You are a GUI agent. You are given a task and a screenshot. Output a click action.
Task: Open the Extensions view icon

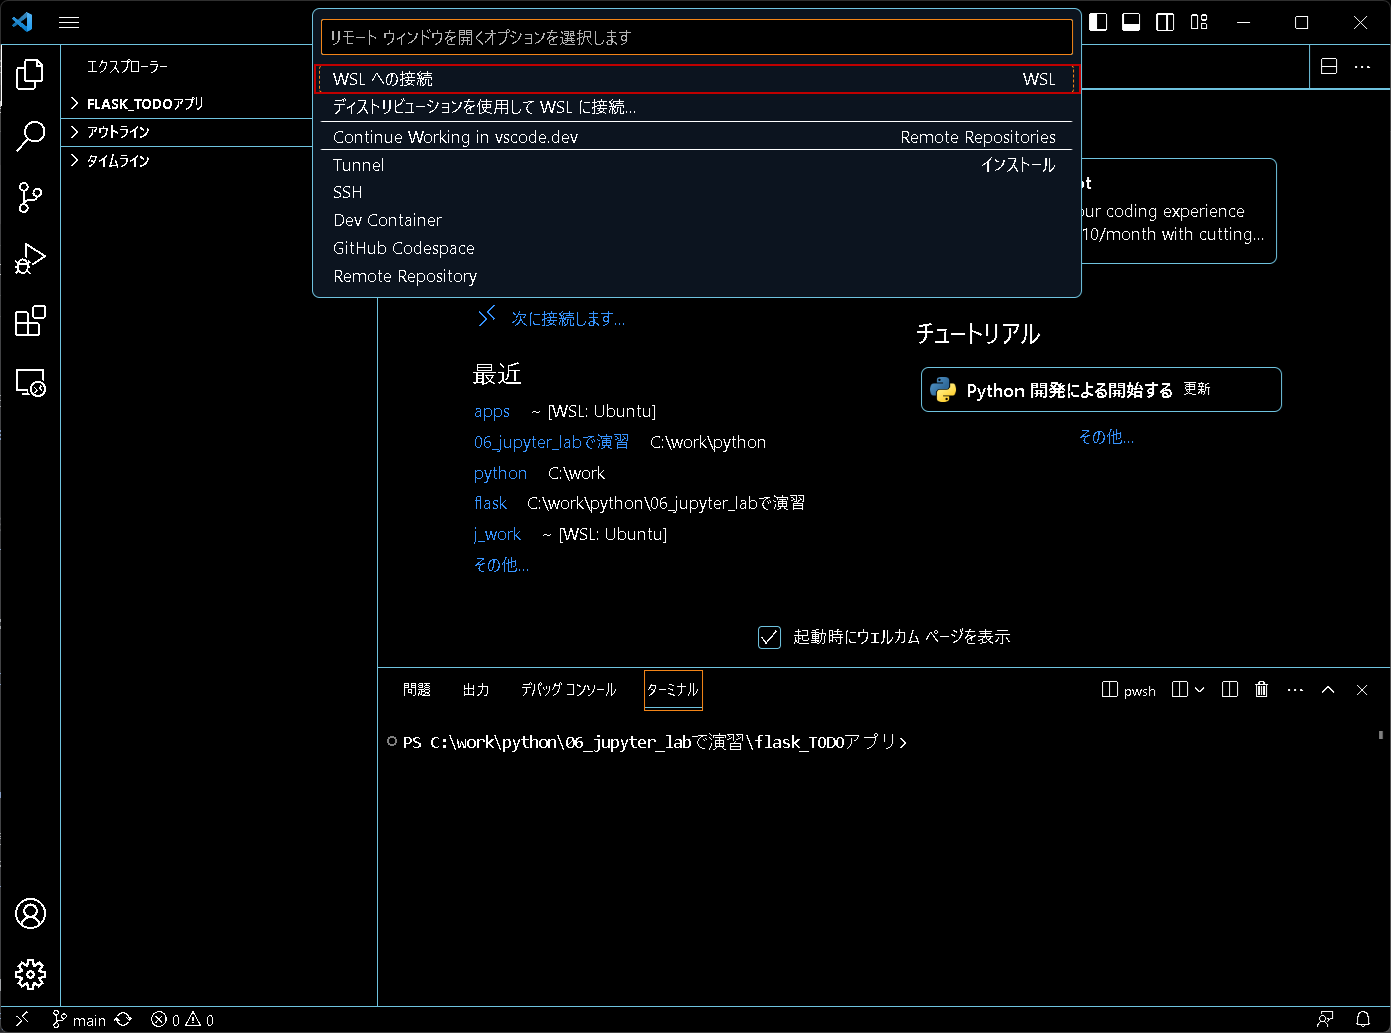coord(30,321)
